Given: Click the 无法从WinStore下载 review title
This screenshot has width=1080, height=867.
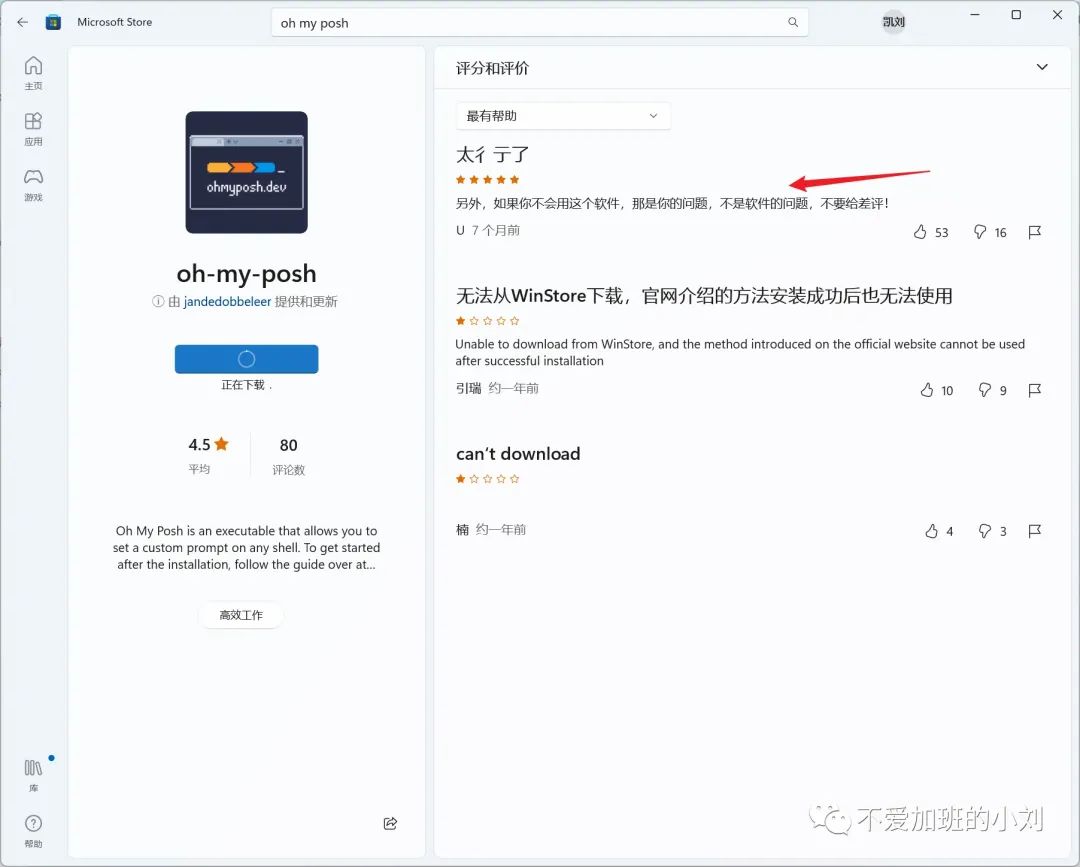Looking at the screenshot, I should 704,296.
